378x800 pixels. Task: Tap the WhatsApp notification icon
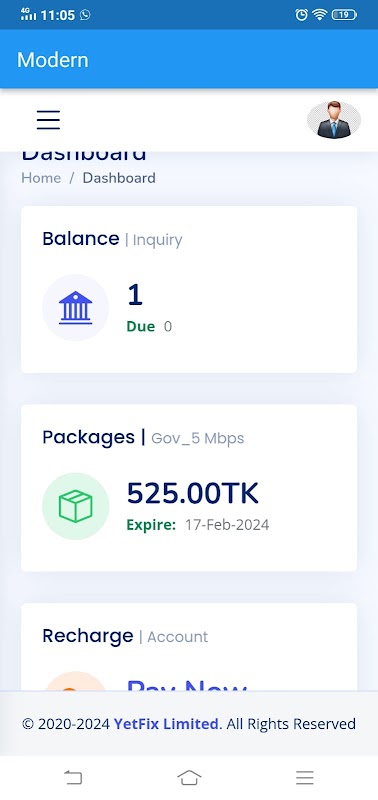[x=85, y=15]
